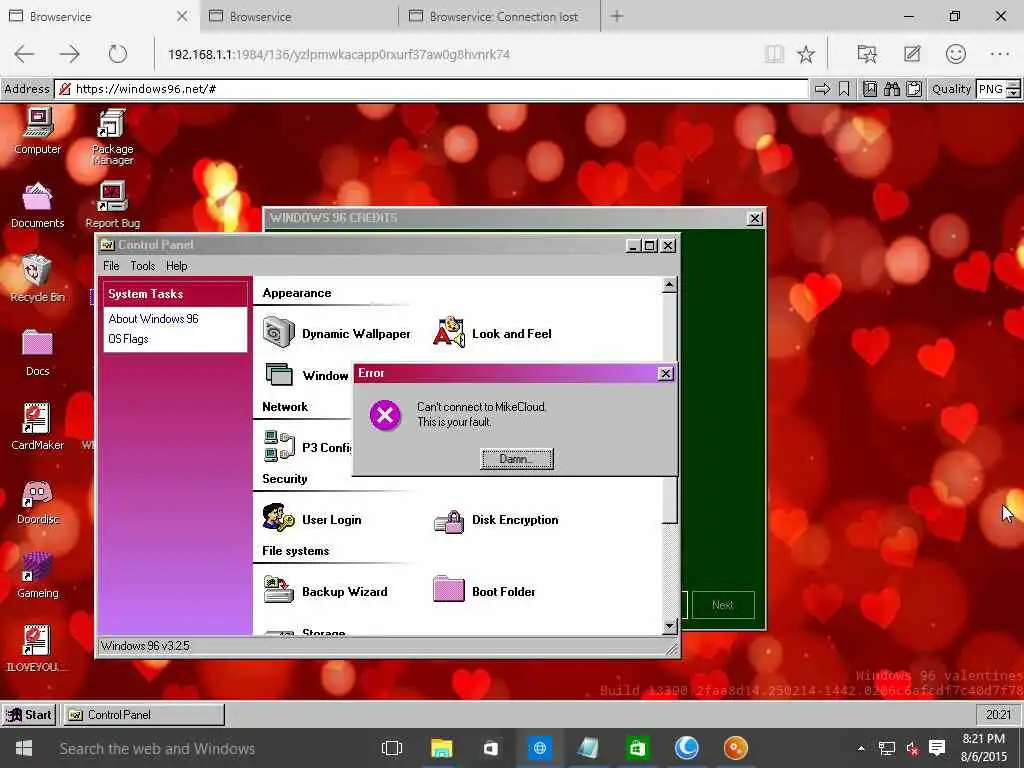Open the P3 Config network item
The height and width of the screenshot is (768, 1024).
pos(307,447)
